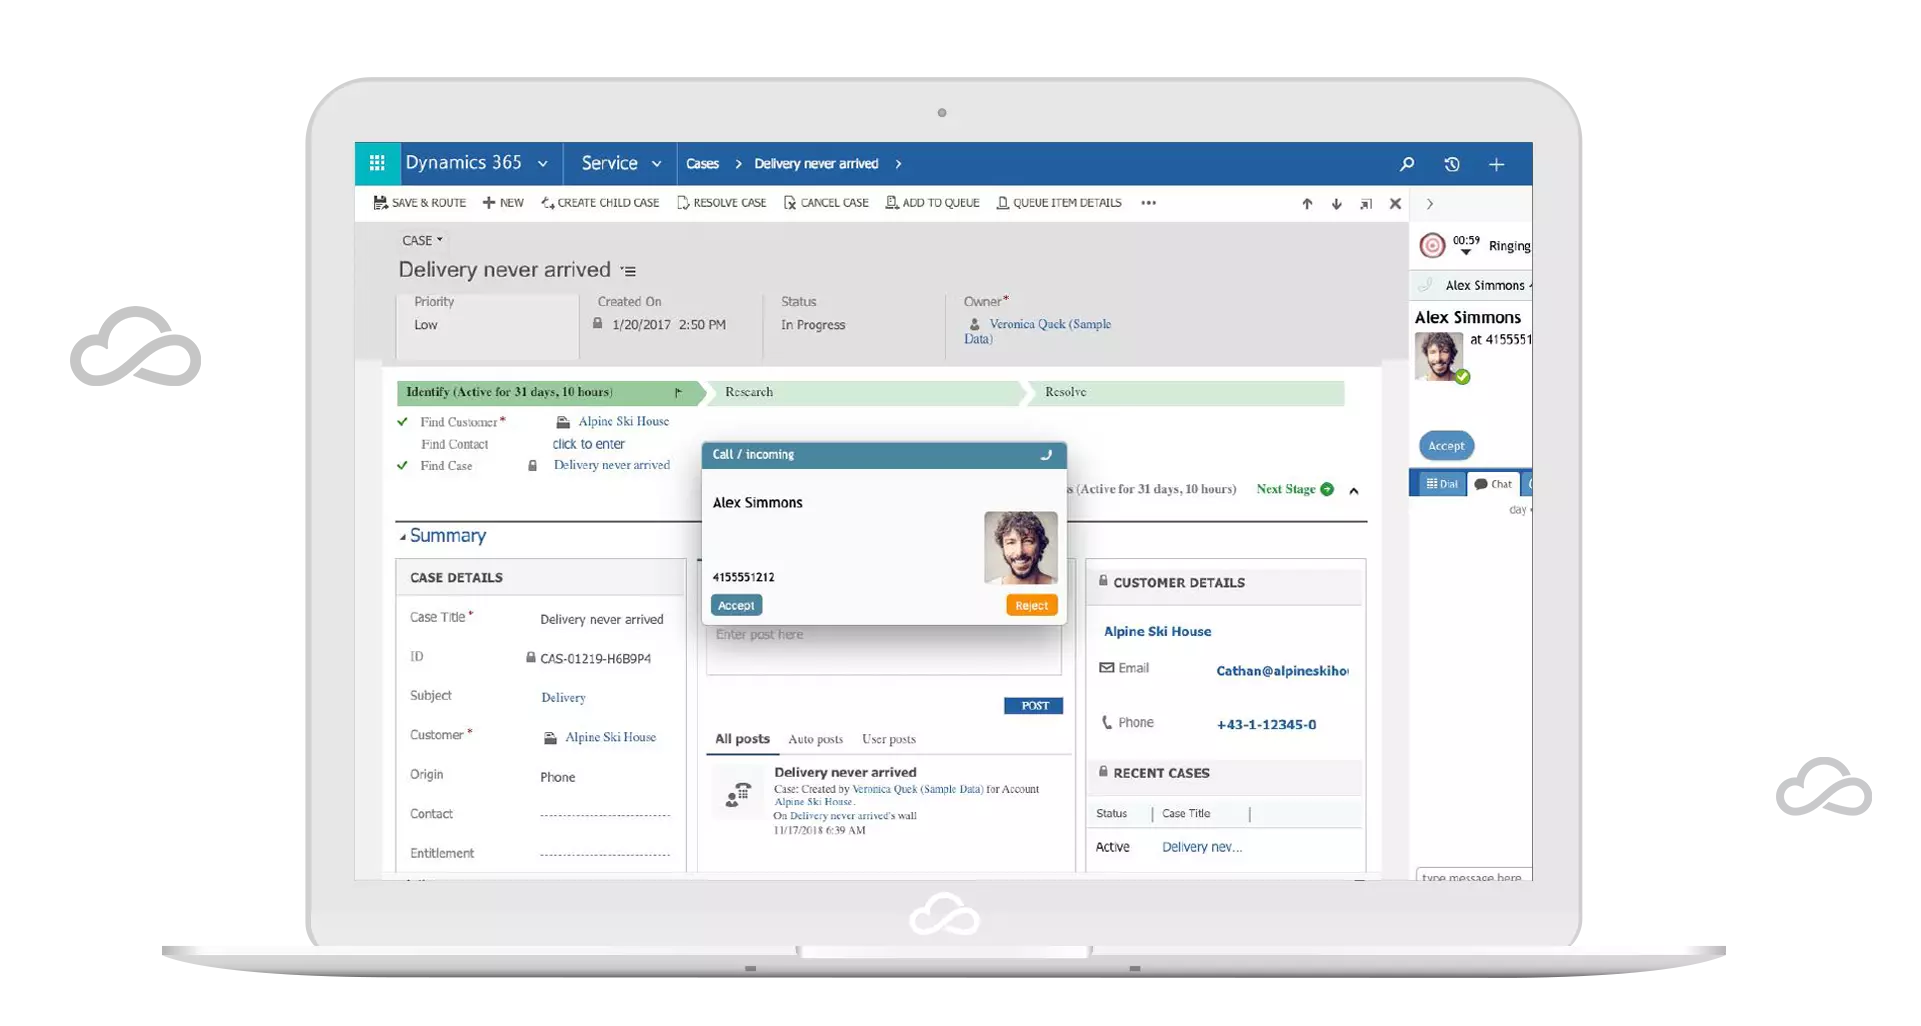Open Delivery nev... recent case link
The image size is (1921, 1026).
coord(1201,847)
